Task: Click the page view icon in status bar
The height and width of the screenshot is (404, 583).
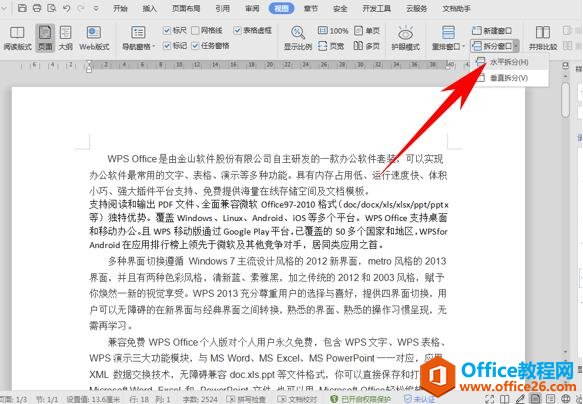Action: pos(535,399)
